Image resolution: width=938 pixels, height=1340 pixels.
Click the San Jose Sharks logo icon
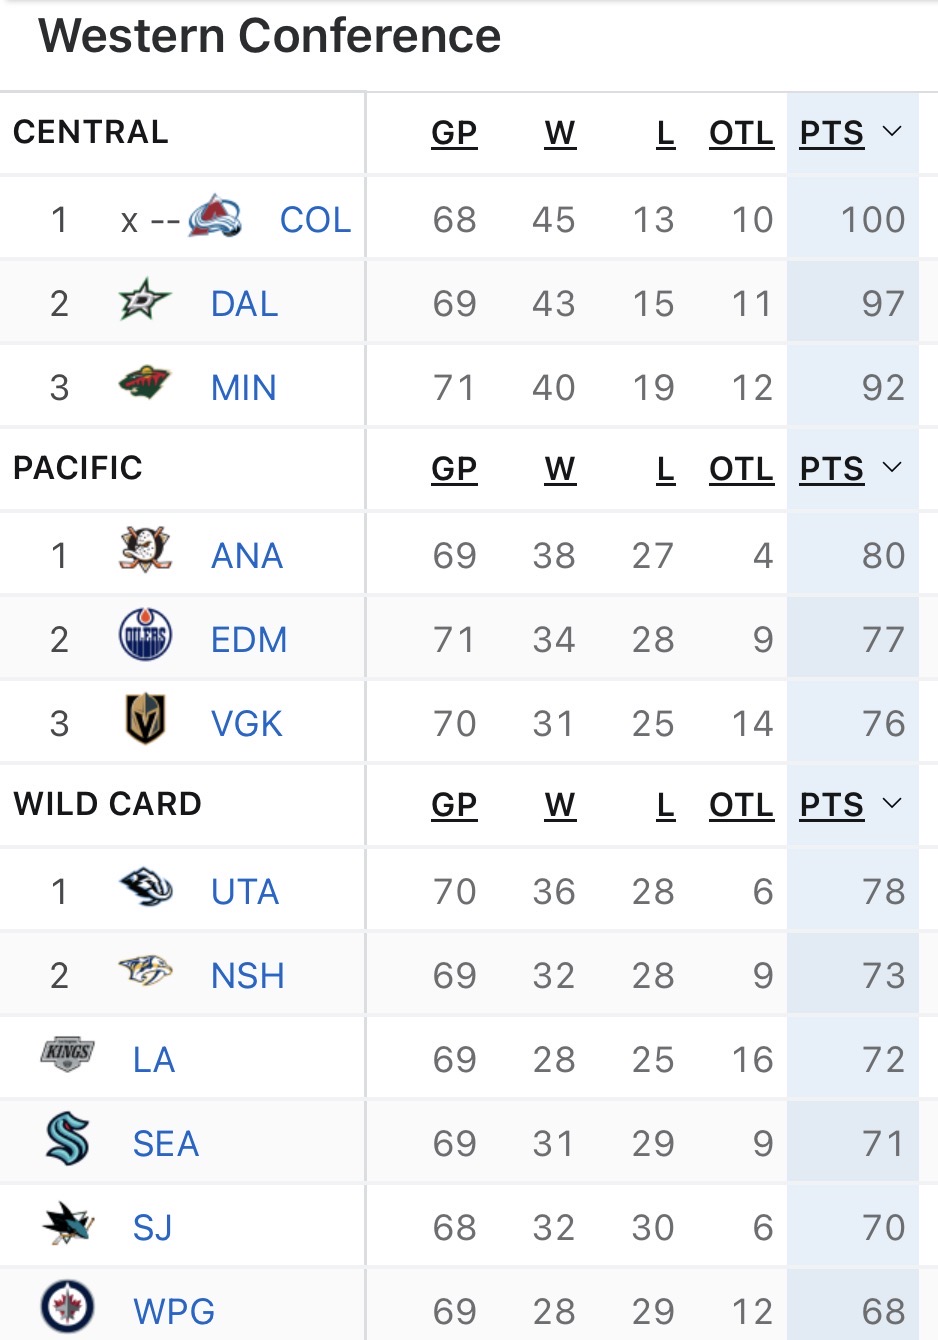point(68,1224)
